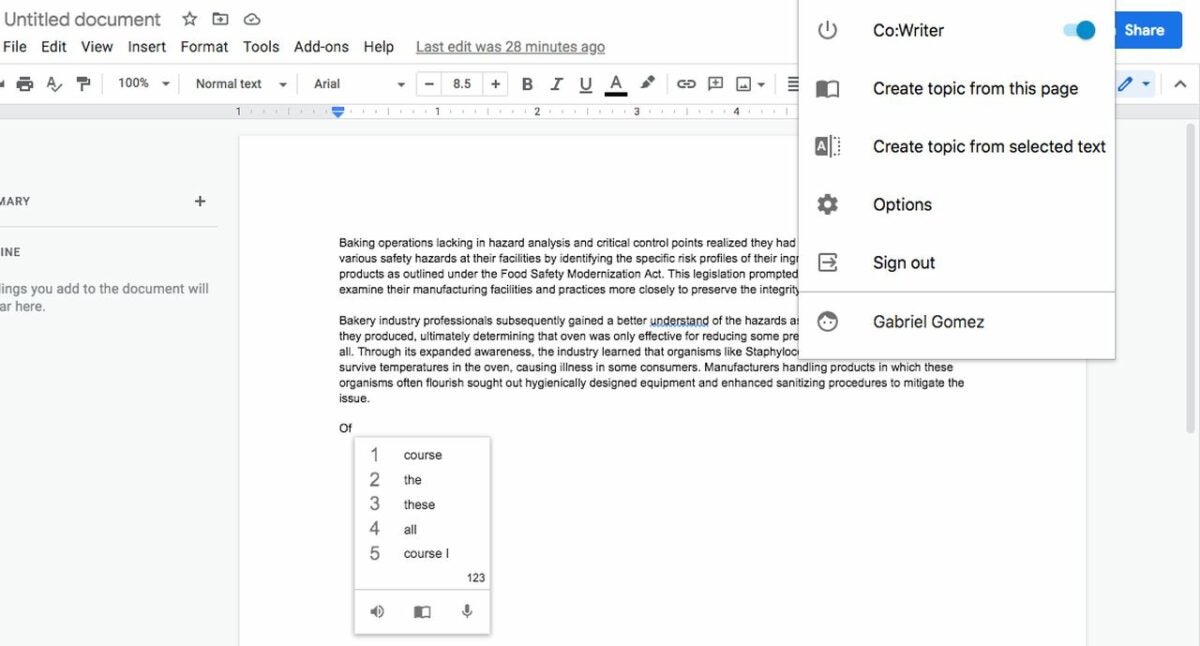
Task: Click the Options gear icon
Action: [827, 205]
